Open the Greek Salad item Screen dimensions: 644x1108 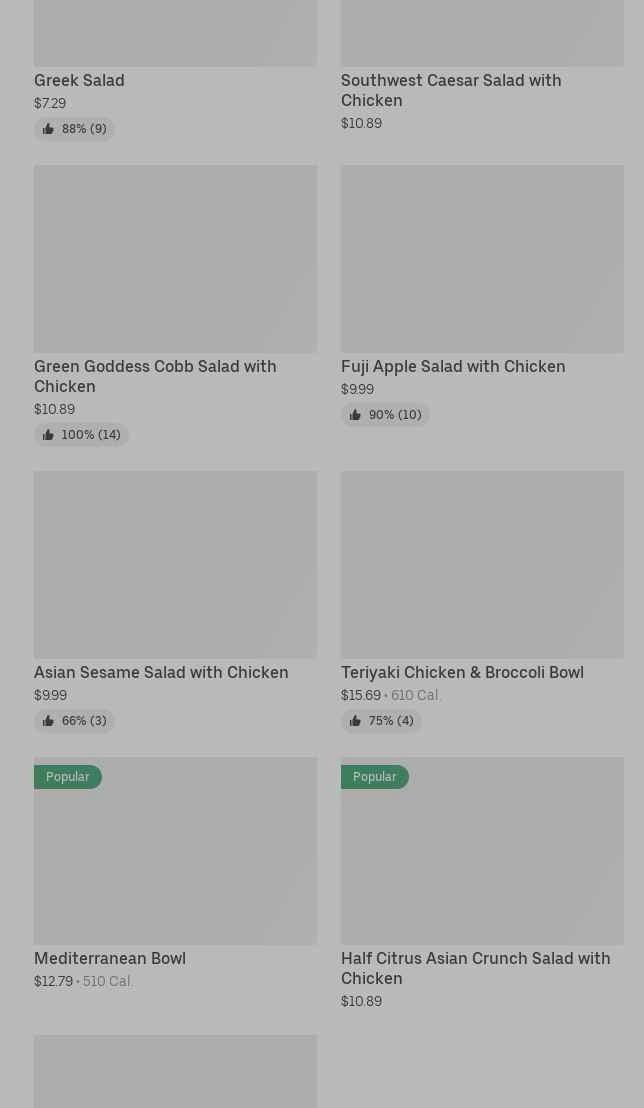pyautogui.click(x=79, y=80)
